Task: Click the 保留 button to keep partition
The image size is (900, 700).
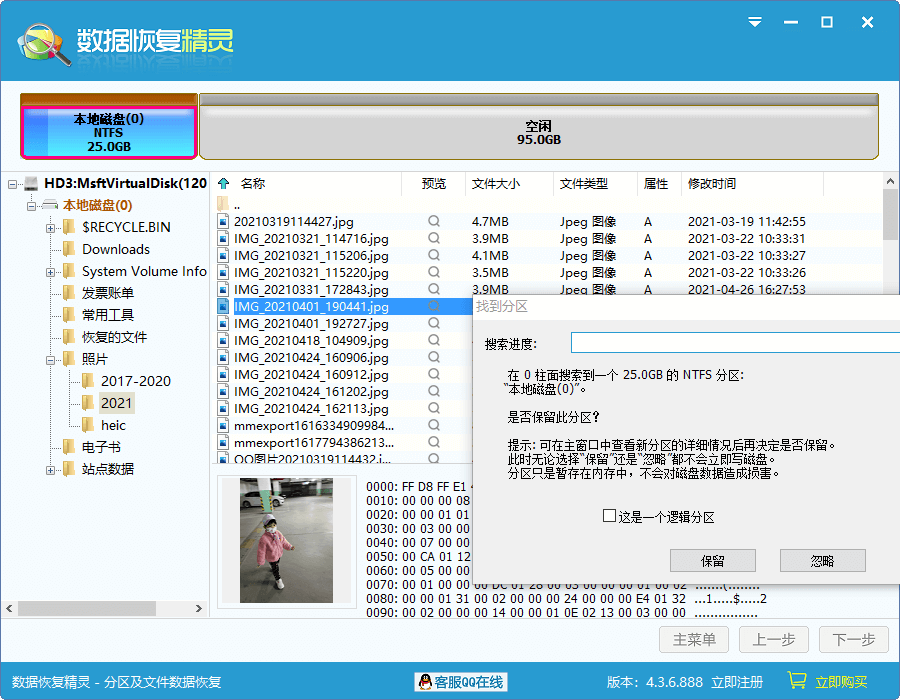Action: (712, 560)
